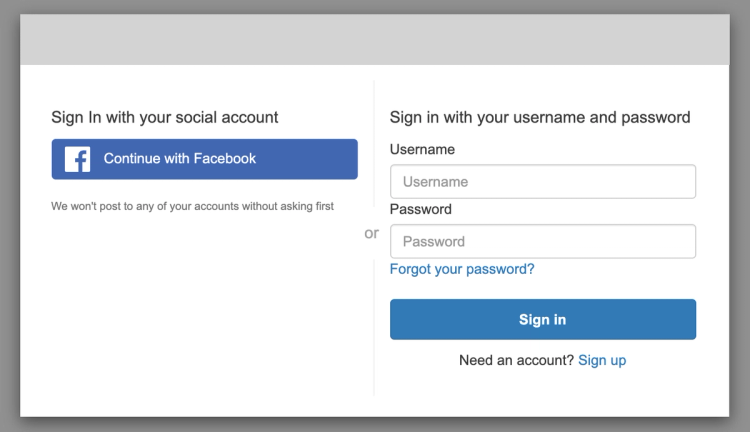
Task: Click the vertical divider below the 'or'
Action: pyautogui.click(x=374, y=320)
